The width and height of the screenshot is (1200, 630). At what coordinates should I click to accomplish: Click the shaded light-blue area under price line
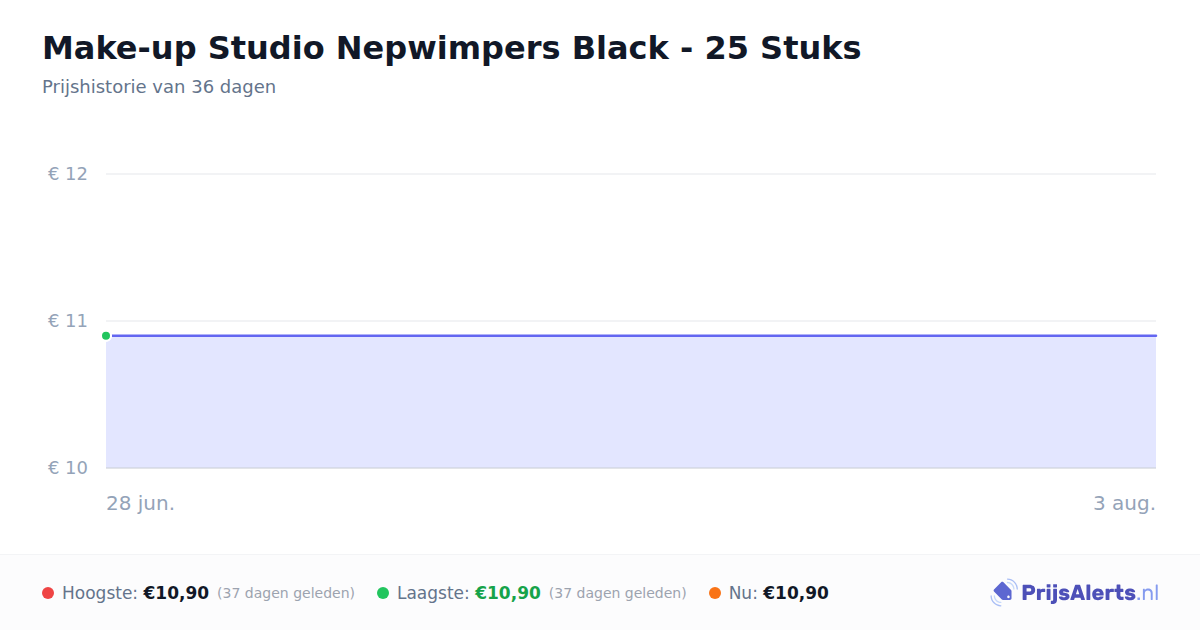[x=631, y=402]
